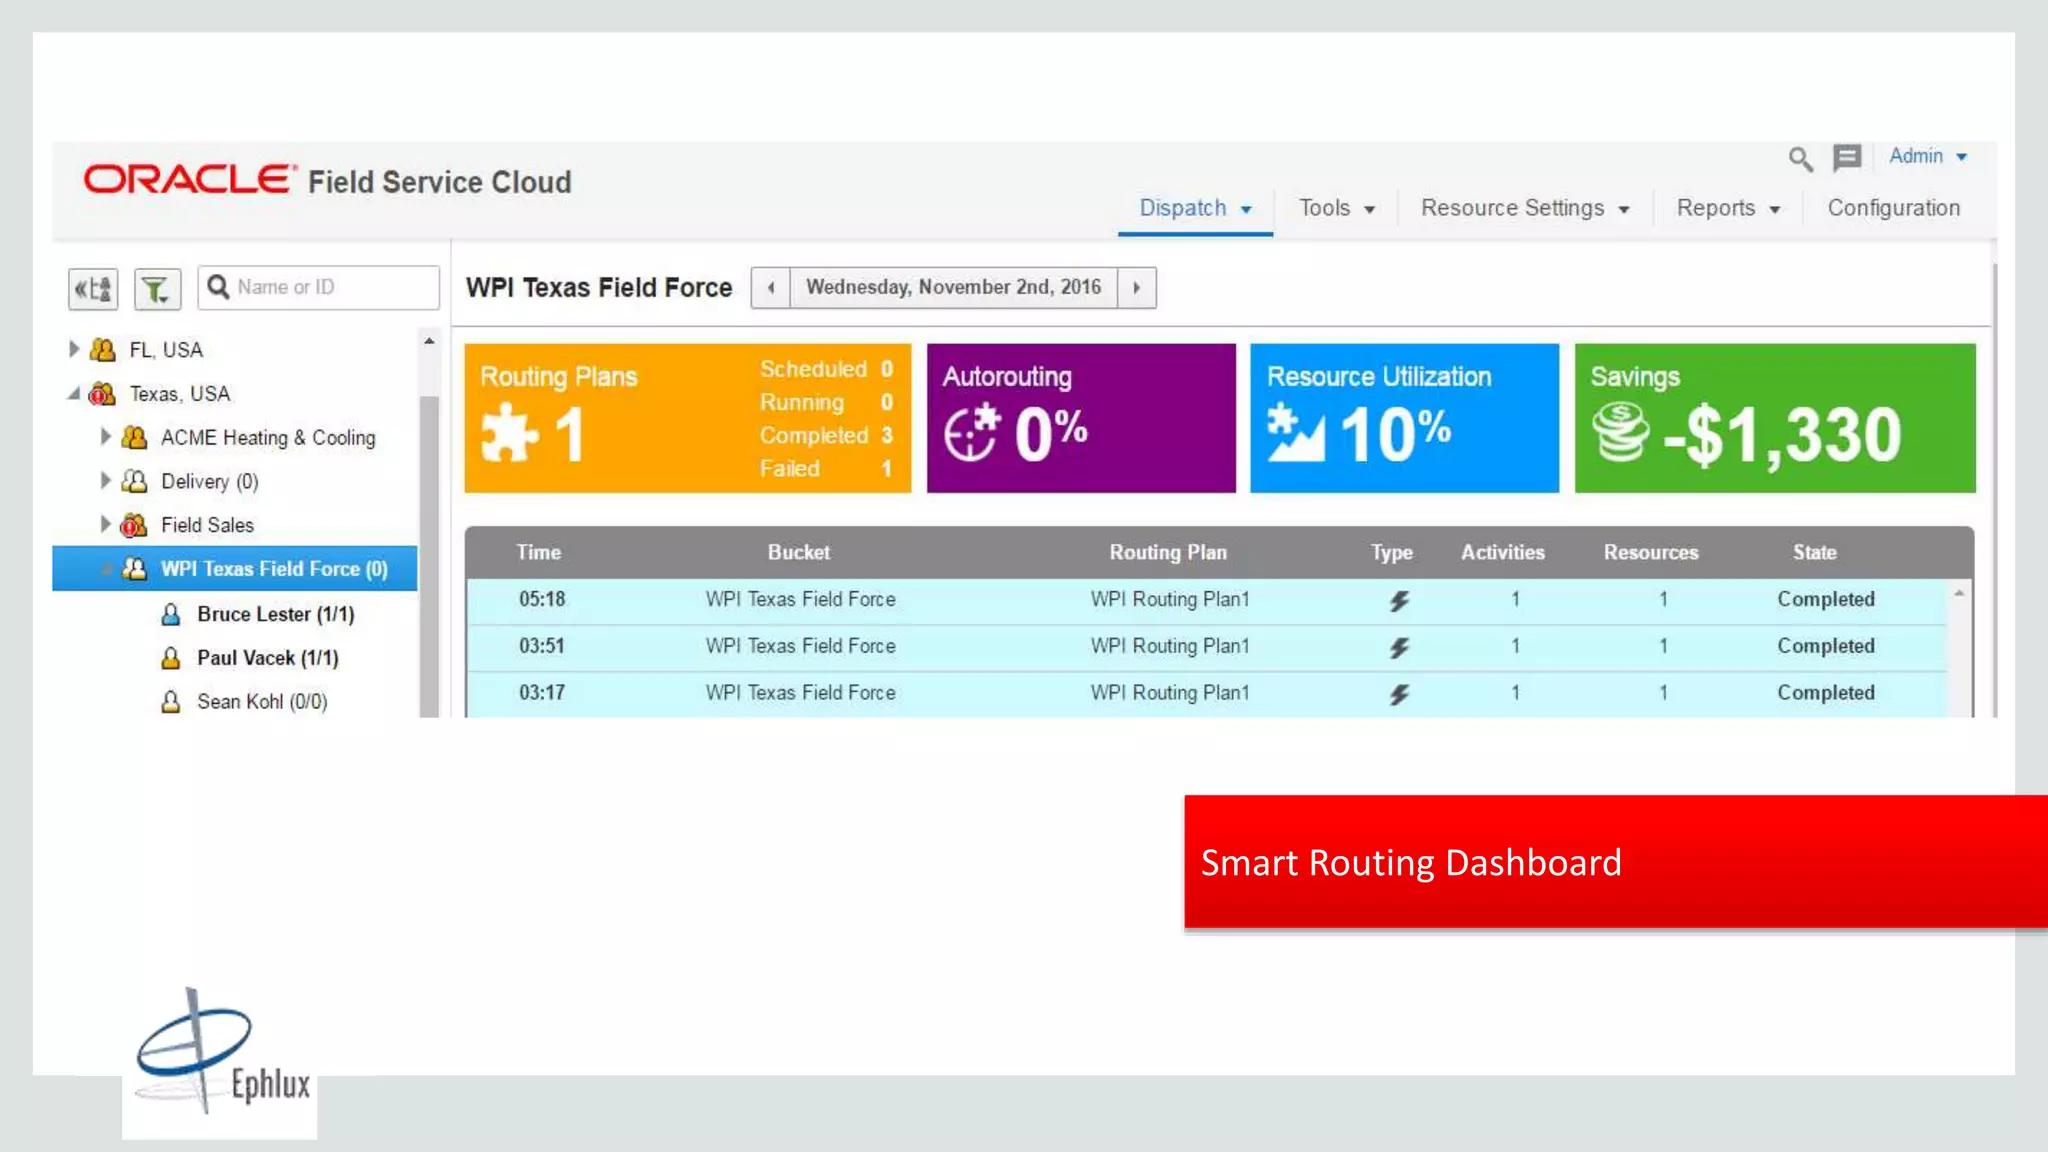The height and width of the screenshot is (1152, 2048).
Task: Go to the previous day arrow
Action: [771, 288]
